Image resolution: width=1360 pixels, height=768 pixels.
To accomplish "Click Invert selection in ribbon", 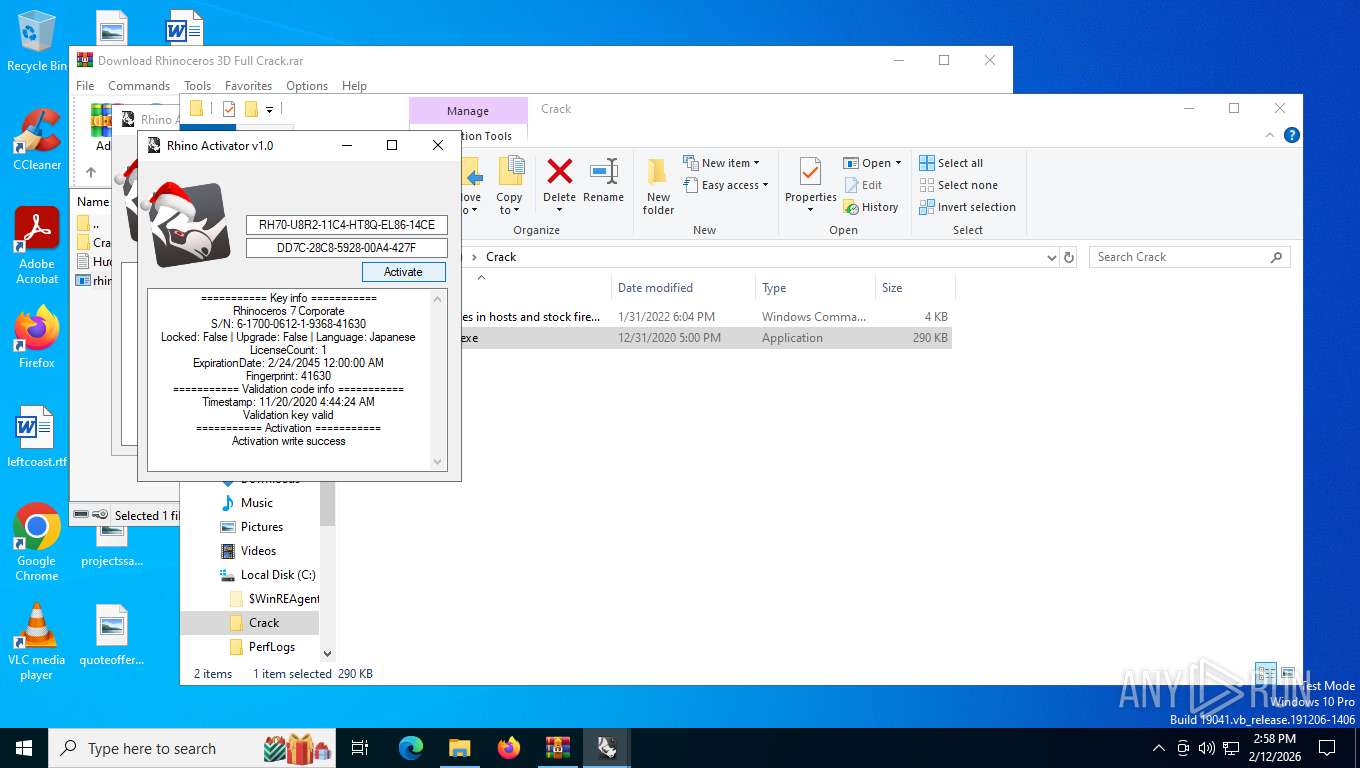I will pos(967,207).
